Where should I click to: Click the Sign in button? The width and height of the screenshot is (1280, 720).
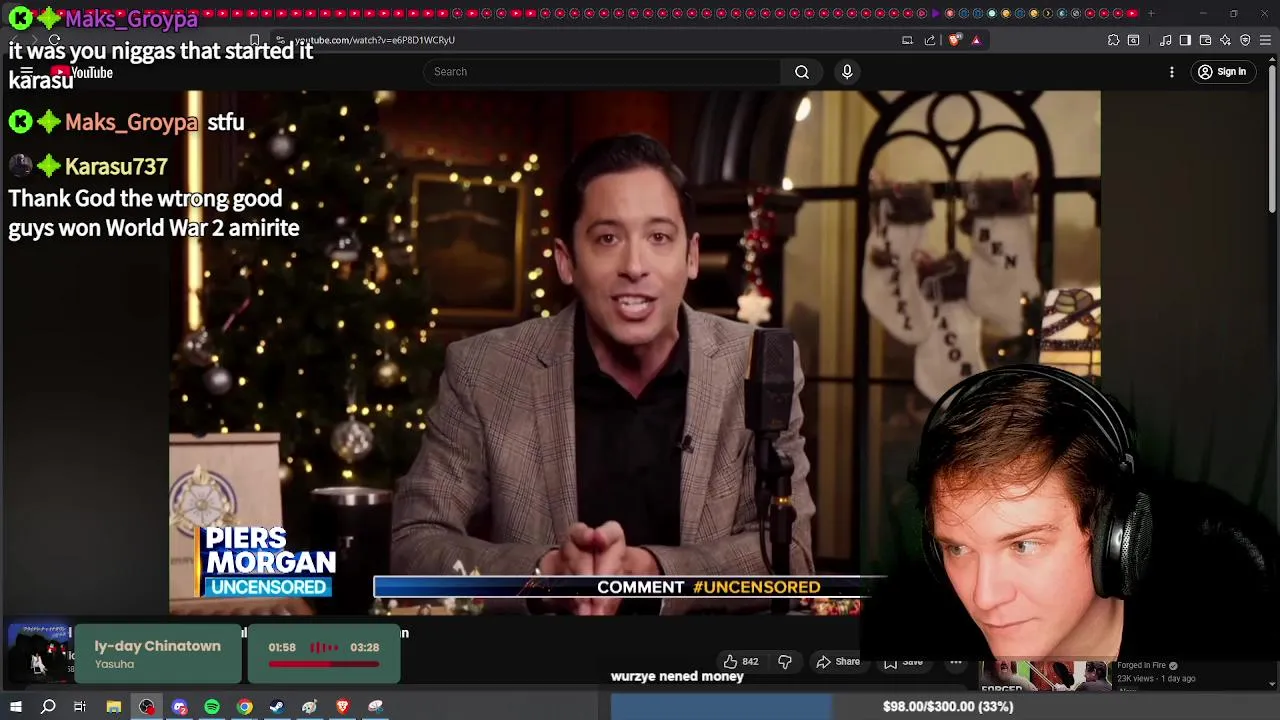(x=1222, y=72)
